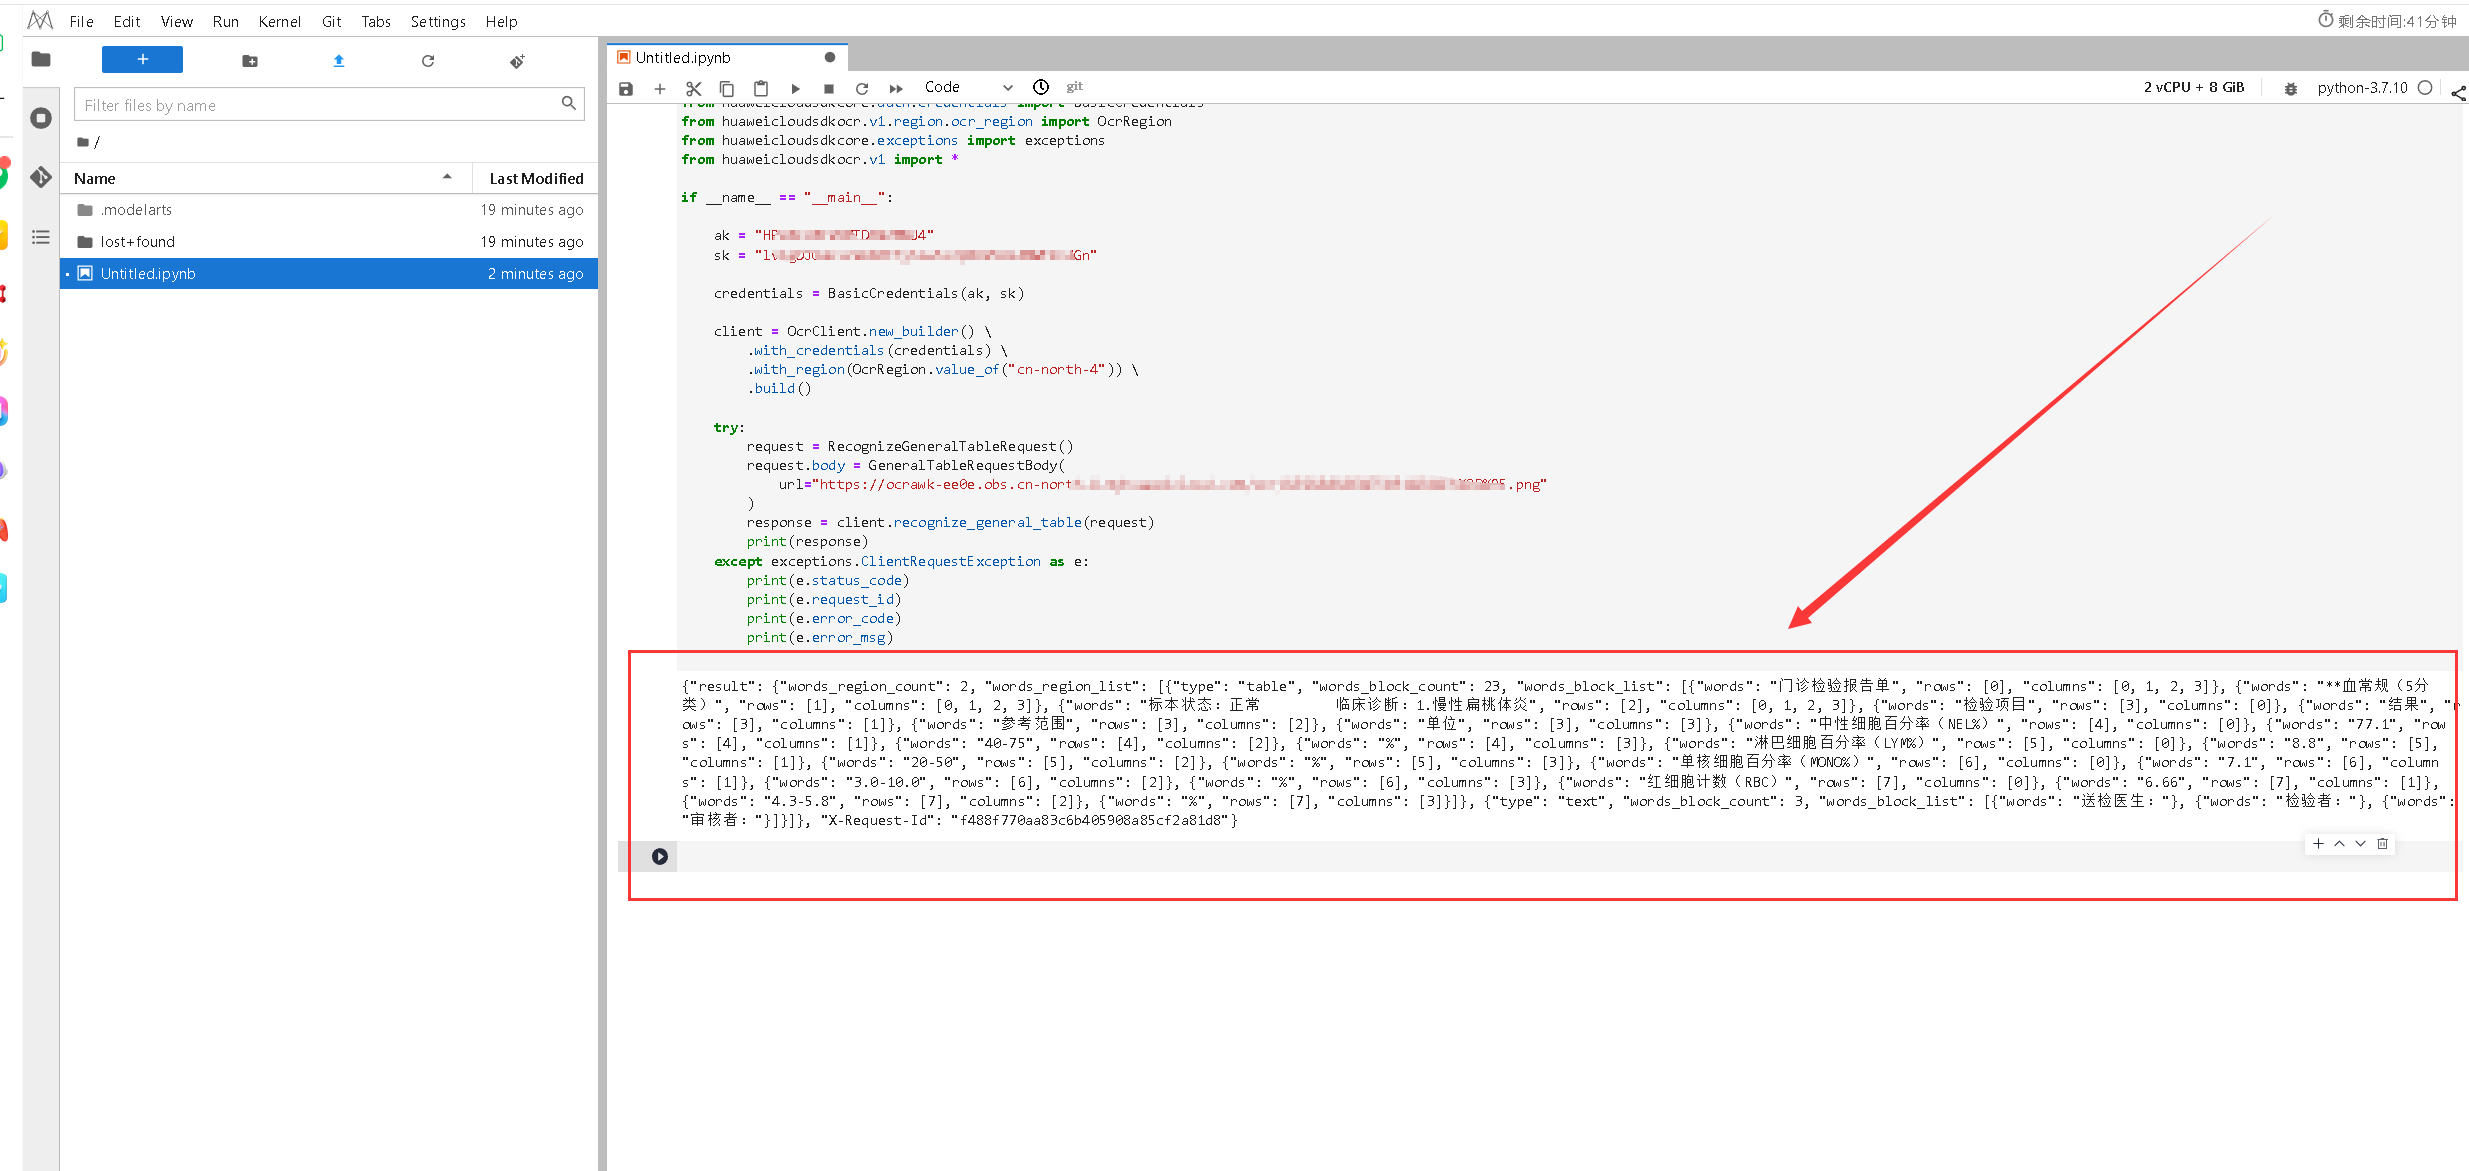This screenshot has height=1171, width=2469.
Task: Restart kernel and run all cells icon
Action: click(896, 88)
